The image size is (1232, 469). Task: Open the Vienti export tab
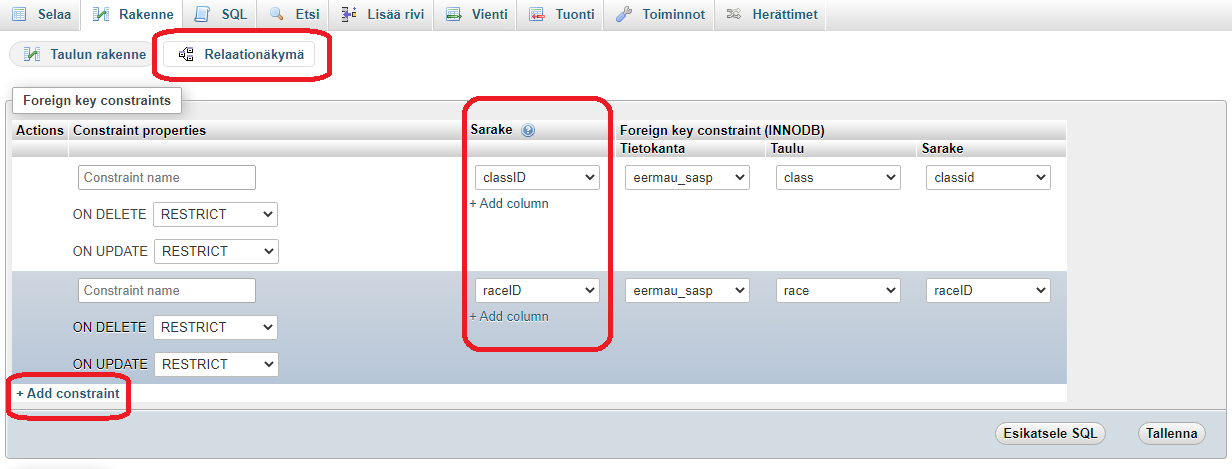pyautogui.click(x=476, y=14)
